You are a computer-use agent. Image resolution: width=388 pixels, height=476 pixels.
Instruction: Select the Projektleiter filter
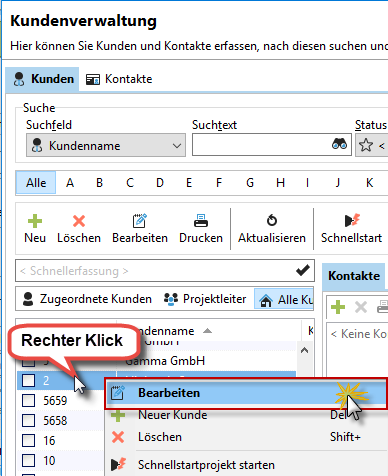205,299
